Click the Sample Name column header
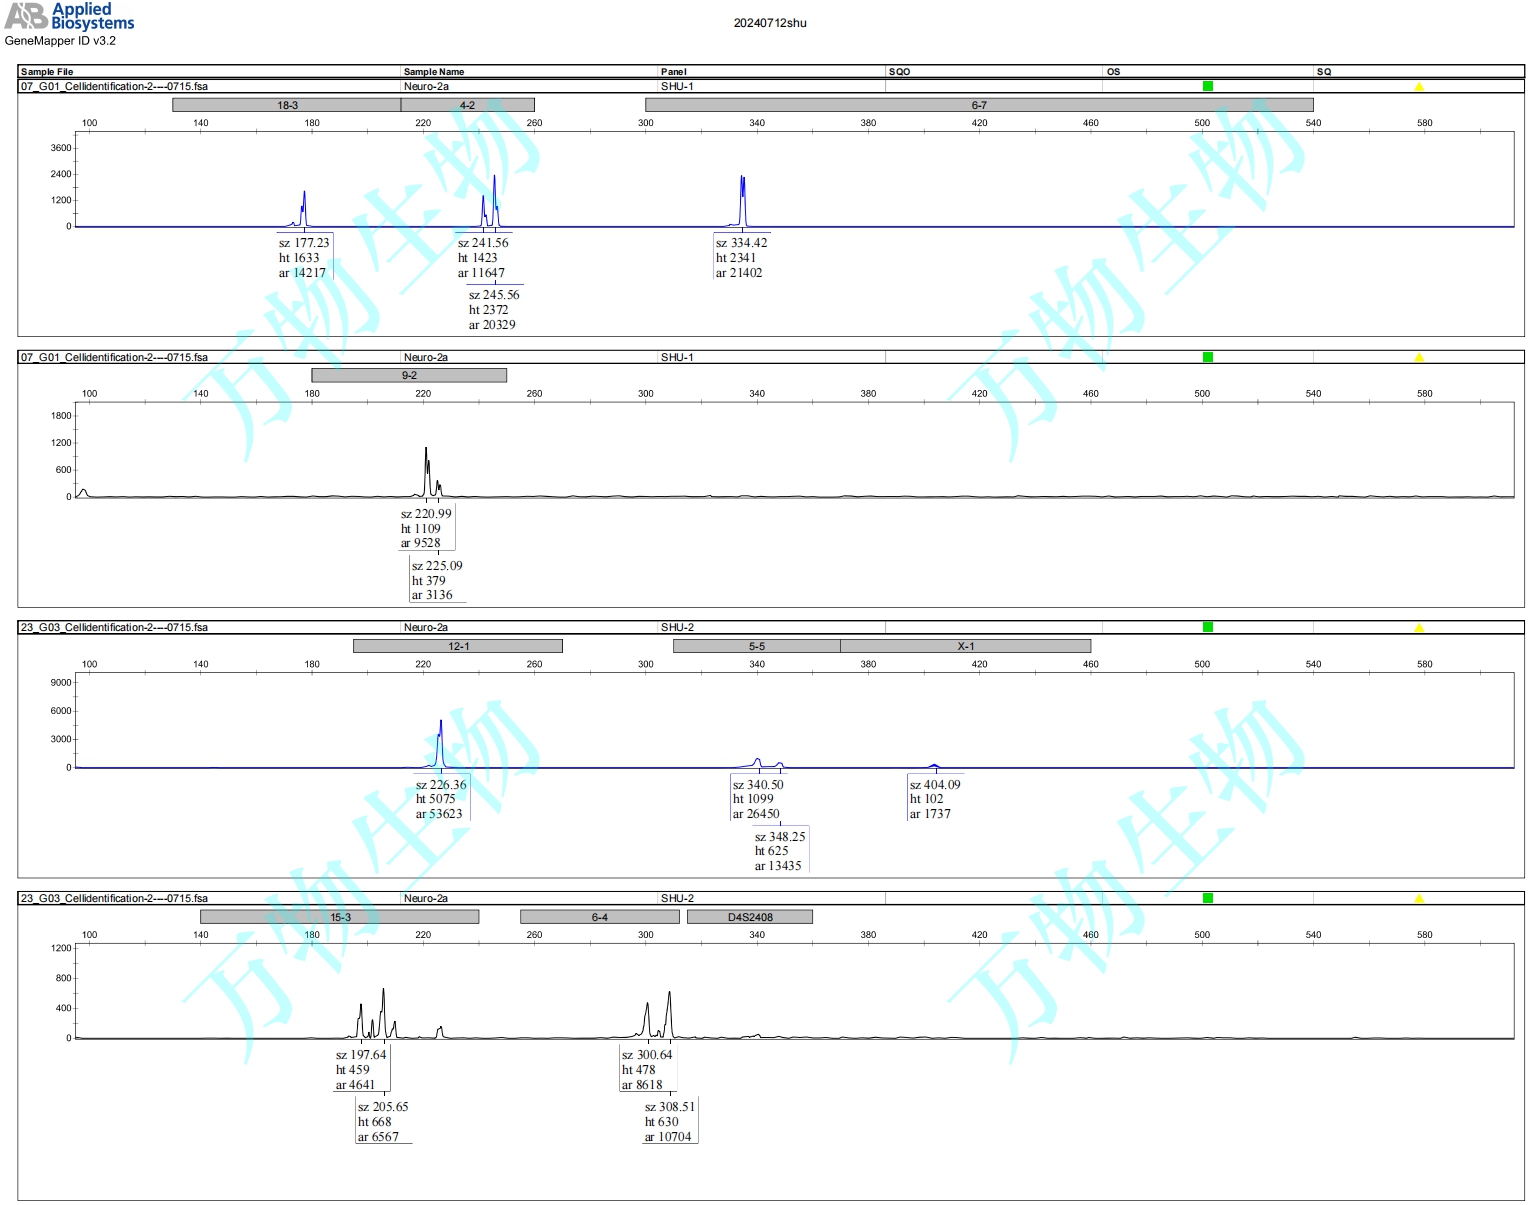1530x1205 pixels. coord(434,72)
